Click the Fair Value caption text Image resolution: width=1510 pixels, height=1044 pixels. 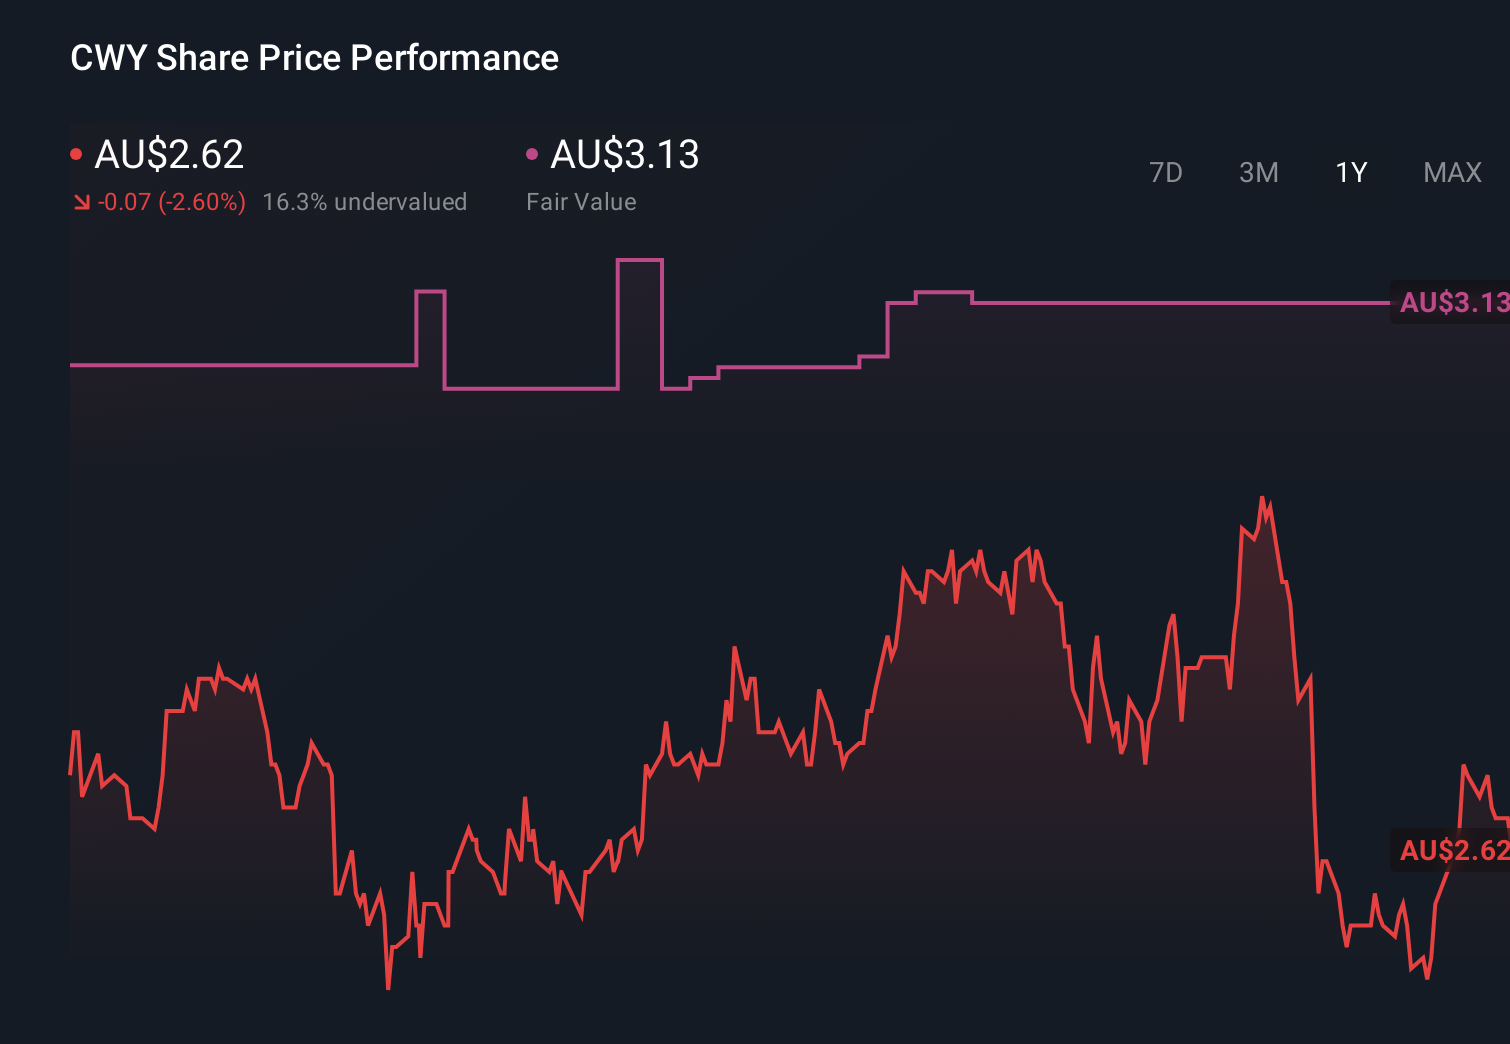tap(582, 201)
